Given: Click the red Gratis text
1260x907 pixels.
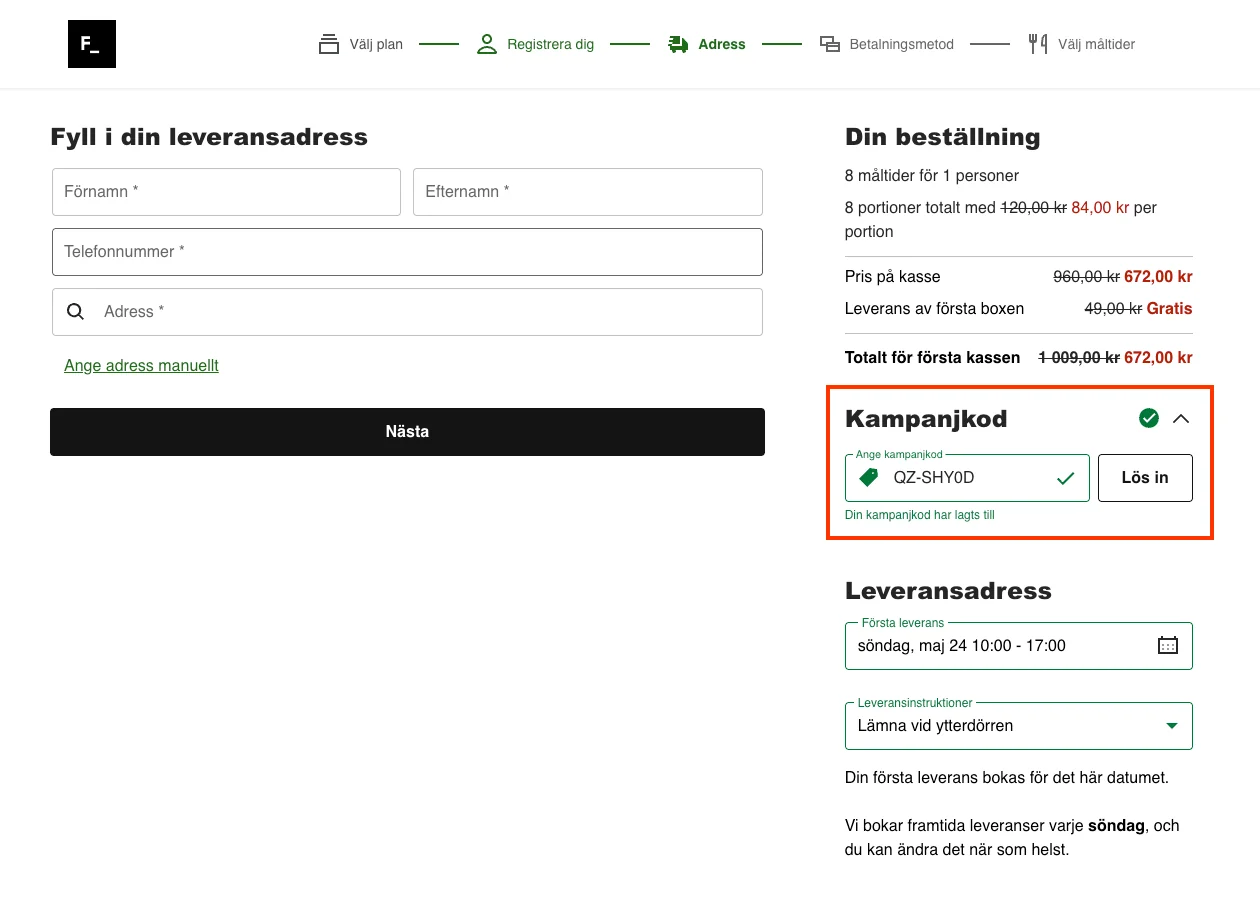Looking at the screenshot, I should point(1170,309).
